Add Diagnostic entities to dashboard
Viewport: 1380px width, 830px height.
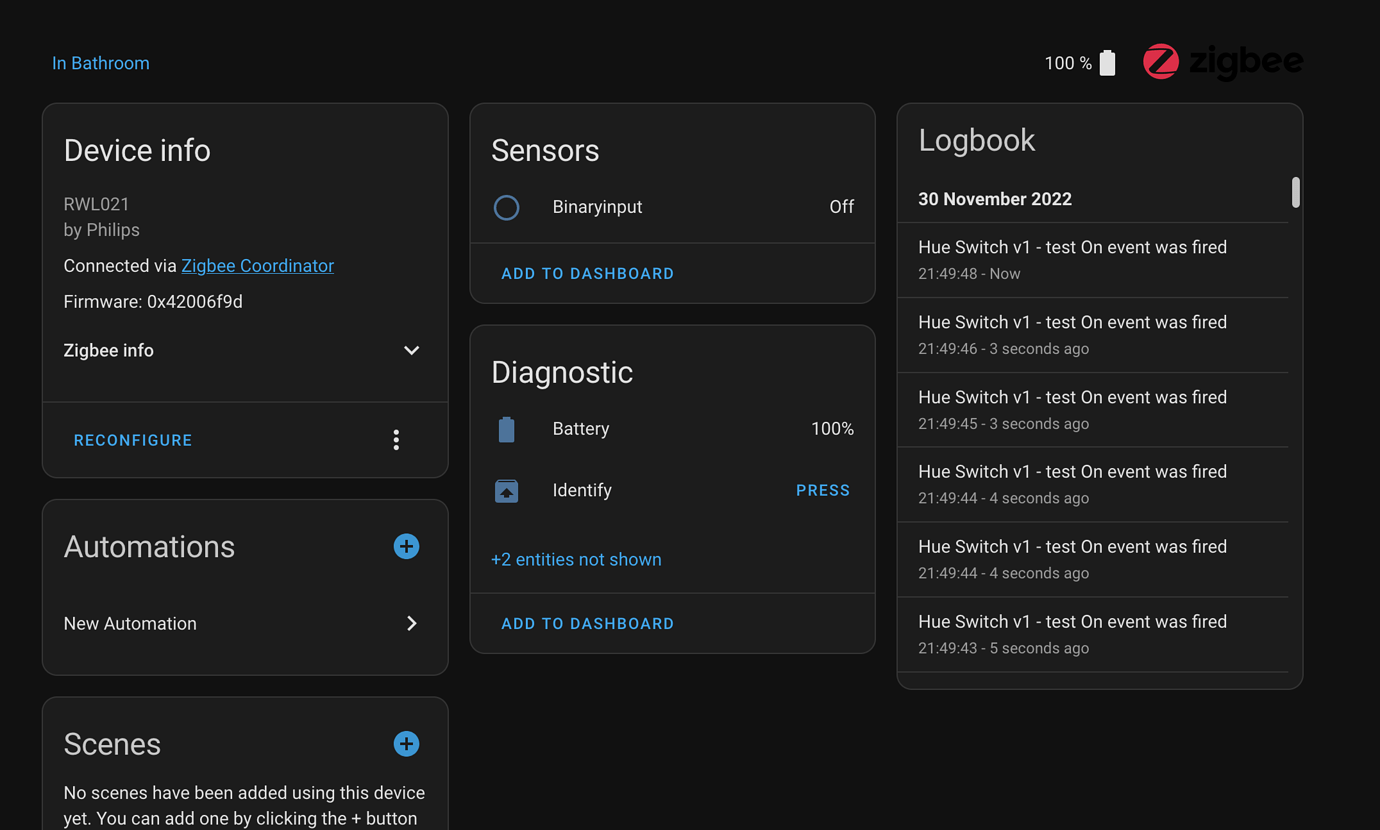[587, 622]
